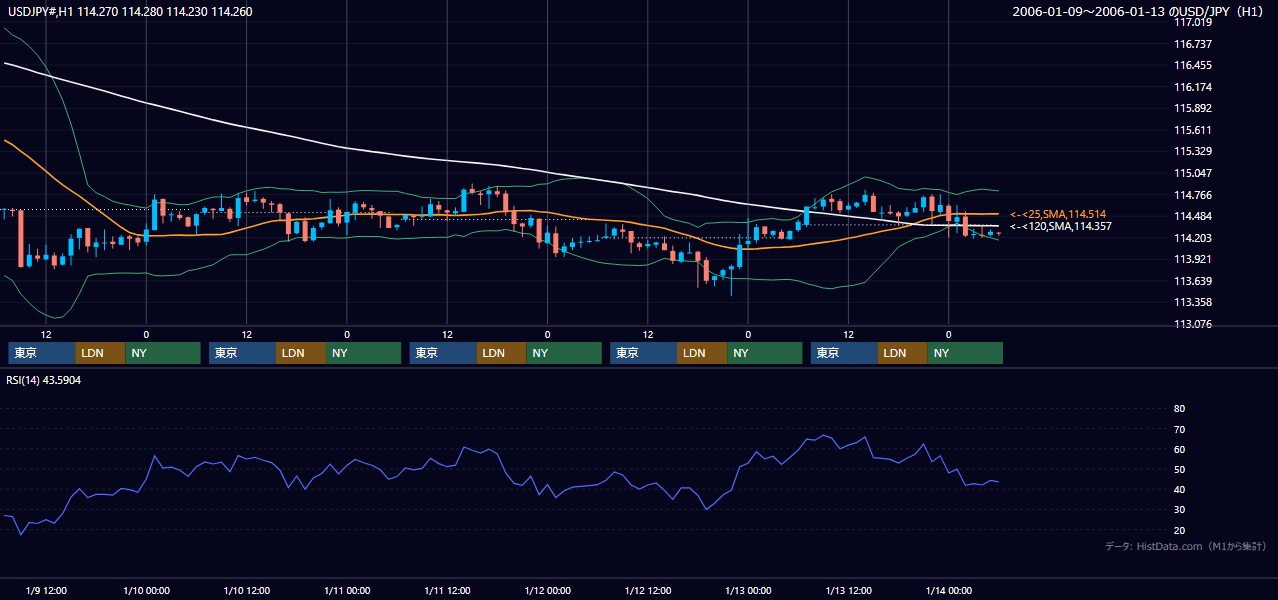Click the USDJPY#,H1 chart title text
Viewport: 1278px width, 600px height.
pyautogui.click(x=130, y=12)
